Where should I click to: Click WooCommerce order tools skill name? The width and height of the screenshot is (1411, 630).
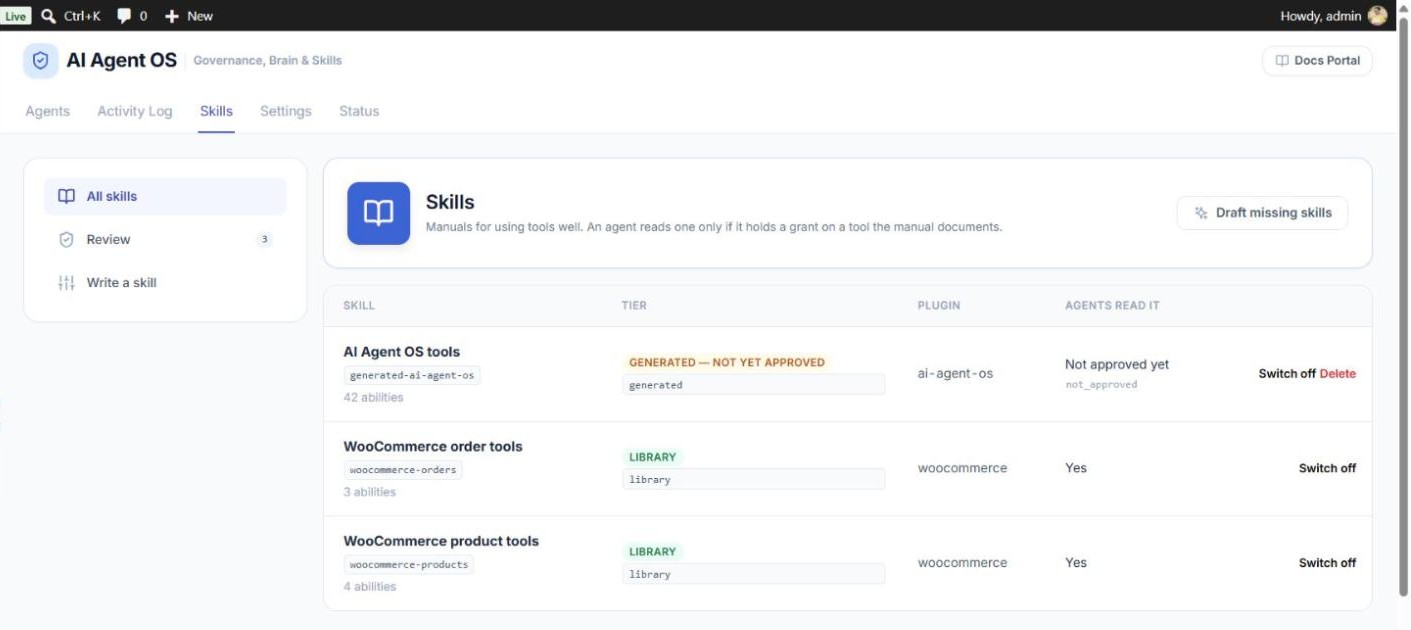pyautogui.click(x=433, y=447)
